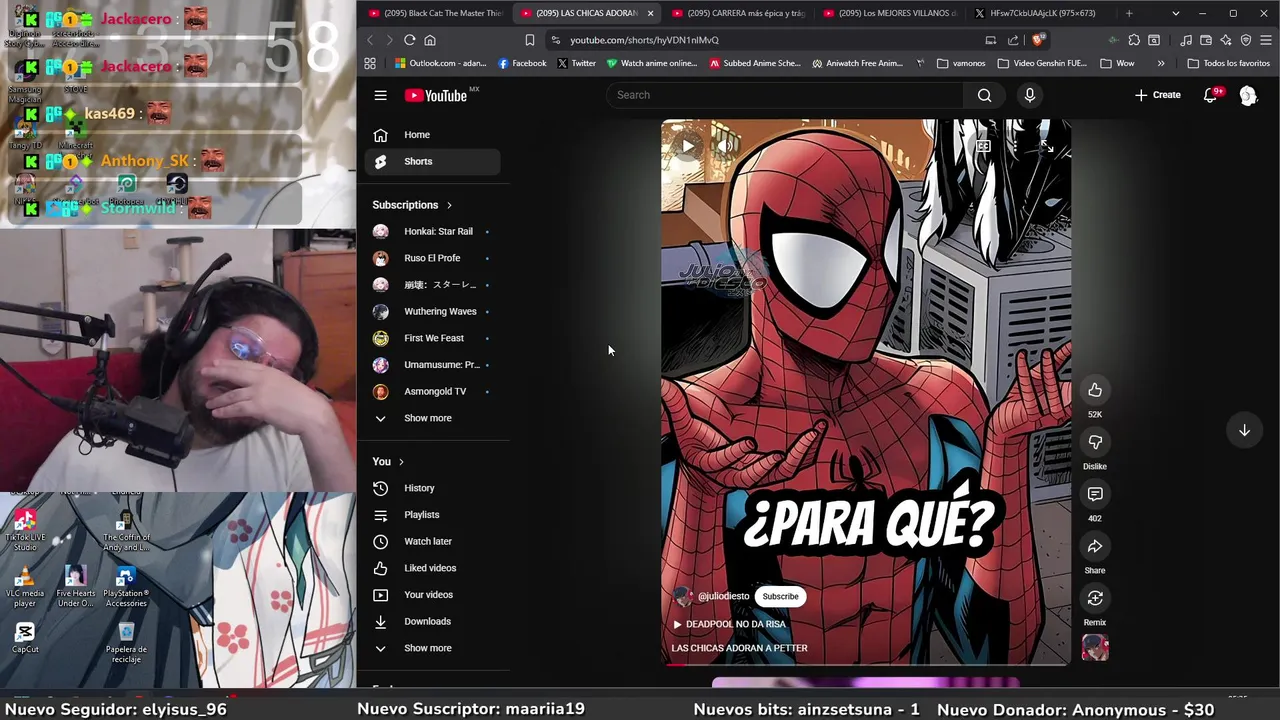1280x720 pixels.
Task: Like the Short with thumbs up
Action: pos(1095,390)
